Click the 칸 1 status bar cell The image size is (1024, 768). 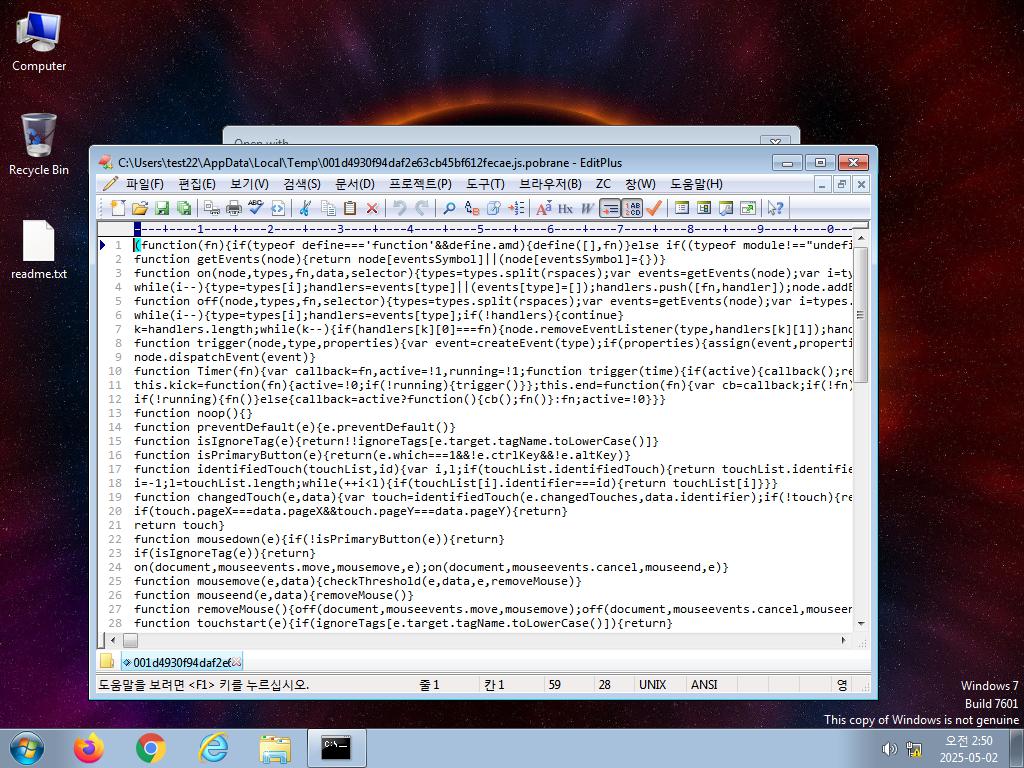[494, 684]
